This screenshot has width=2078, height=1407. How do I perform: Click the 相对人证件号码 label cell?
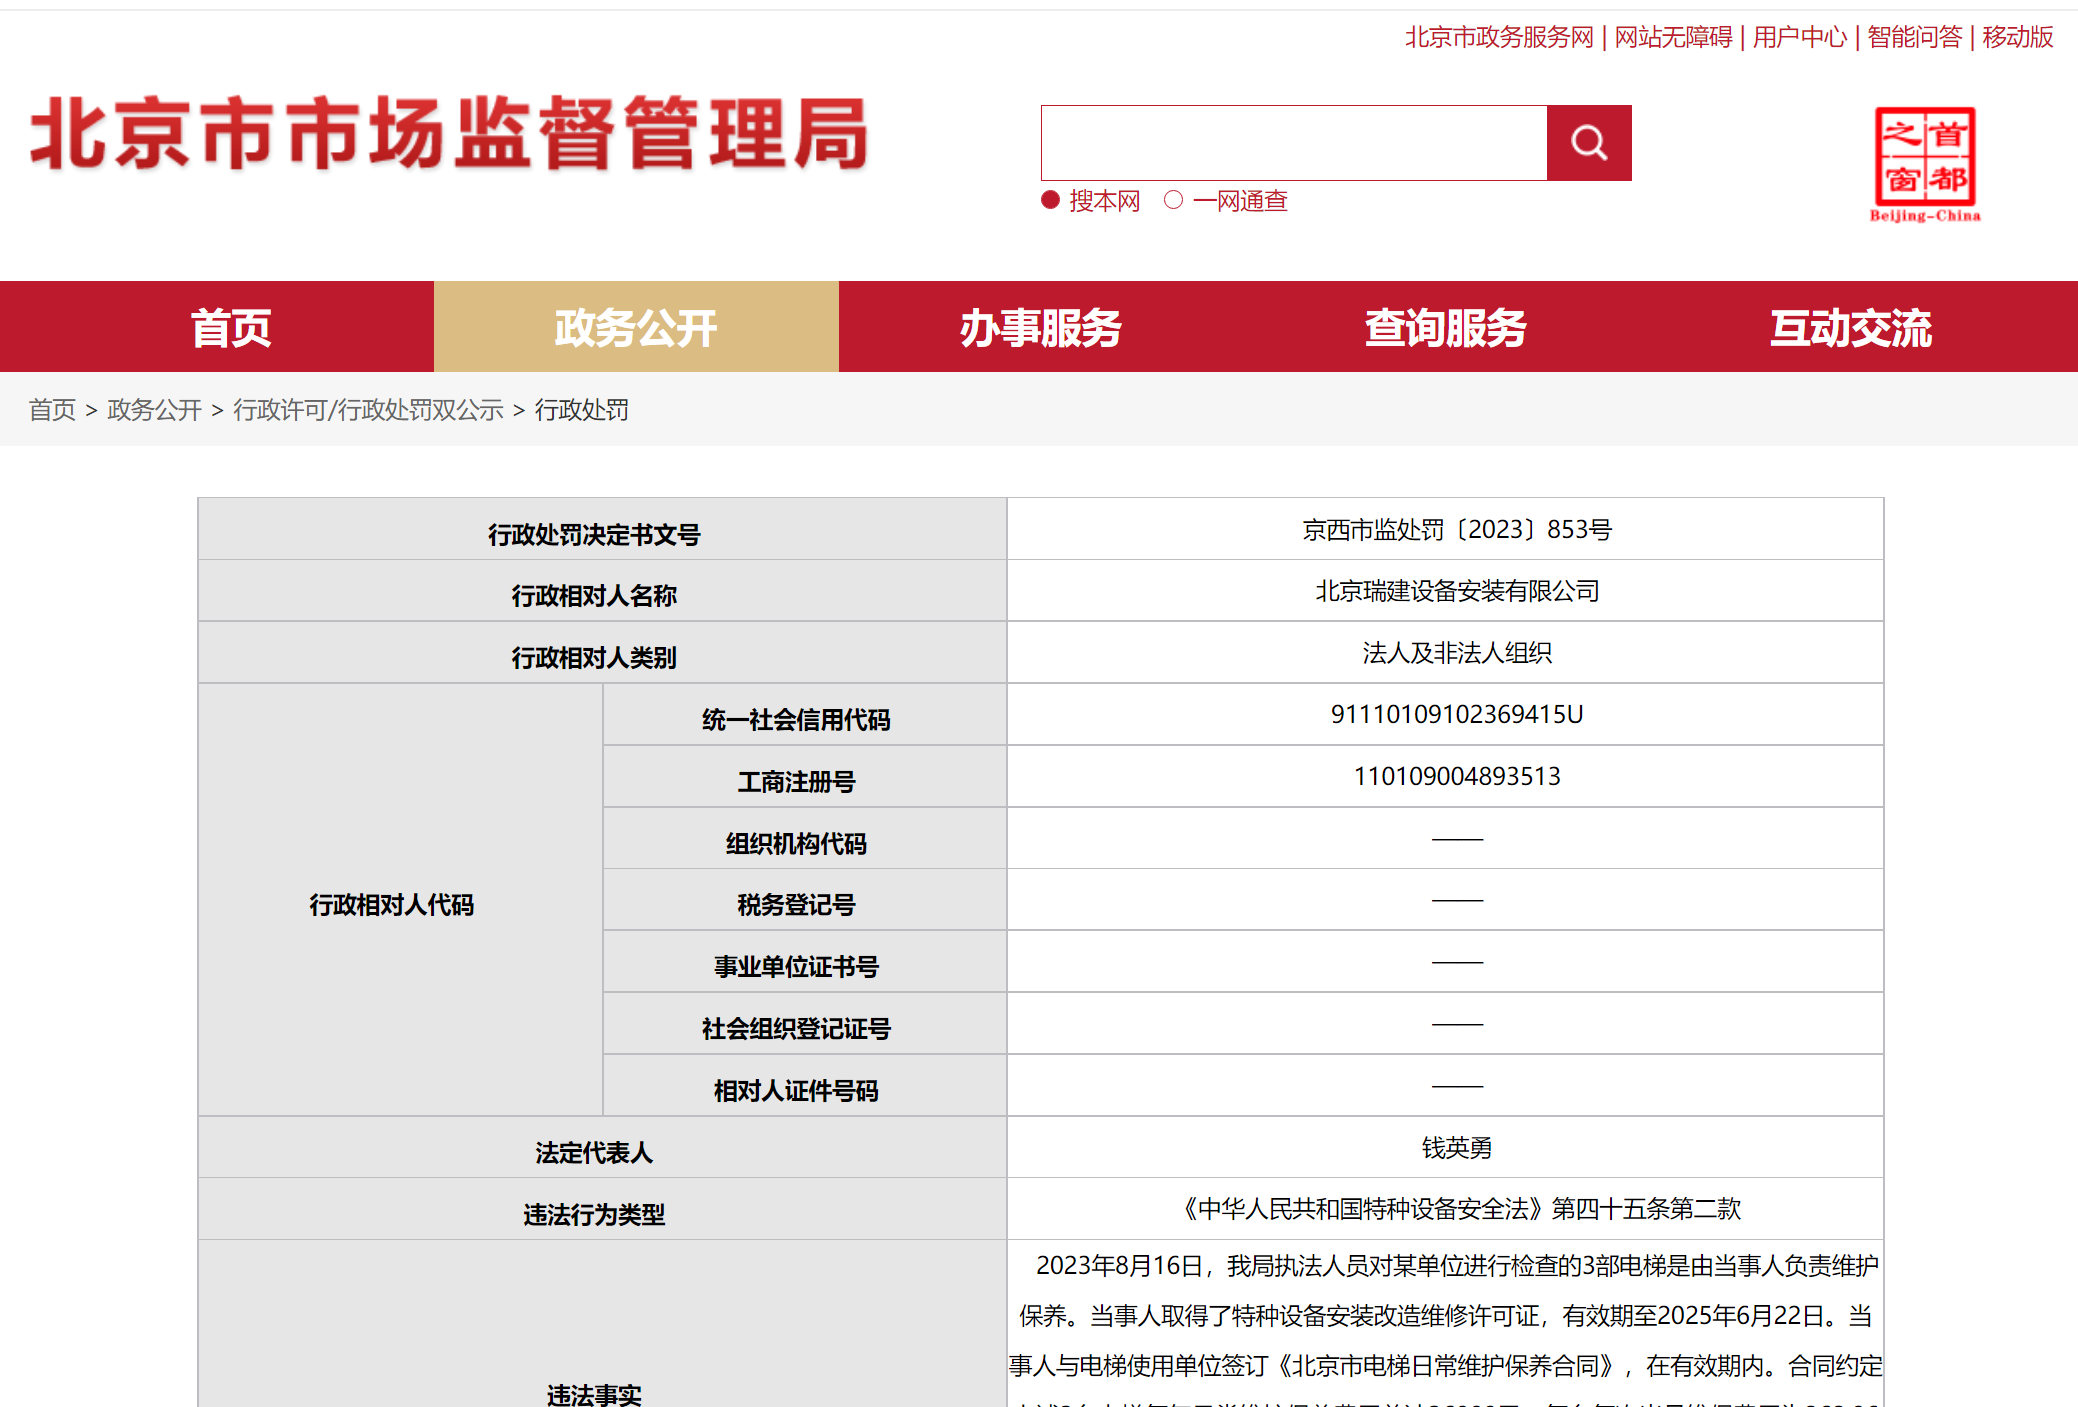pyautogui.click(x=805, y=1086)
